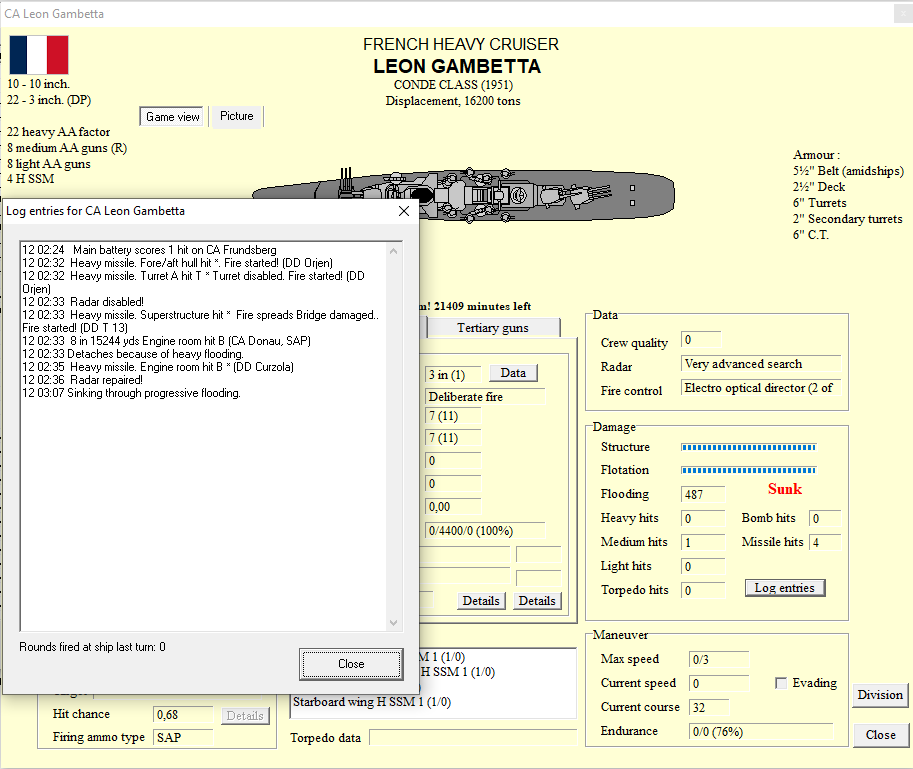Click the French flag icon
This screenshot has width=913, height=769.
click(38, 55)
